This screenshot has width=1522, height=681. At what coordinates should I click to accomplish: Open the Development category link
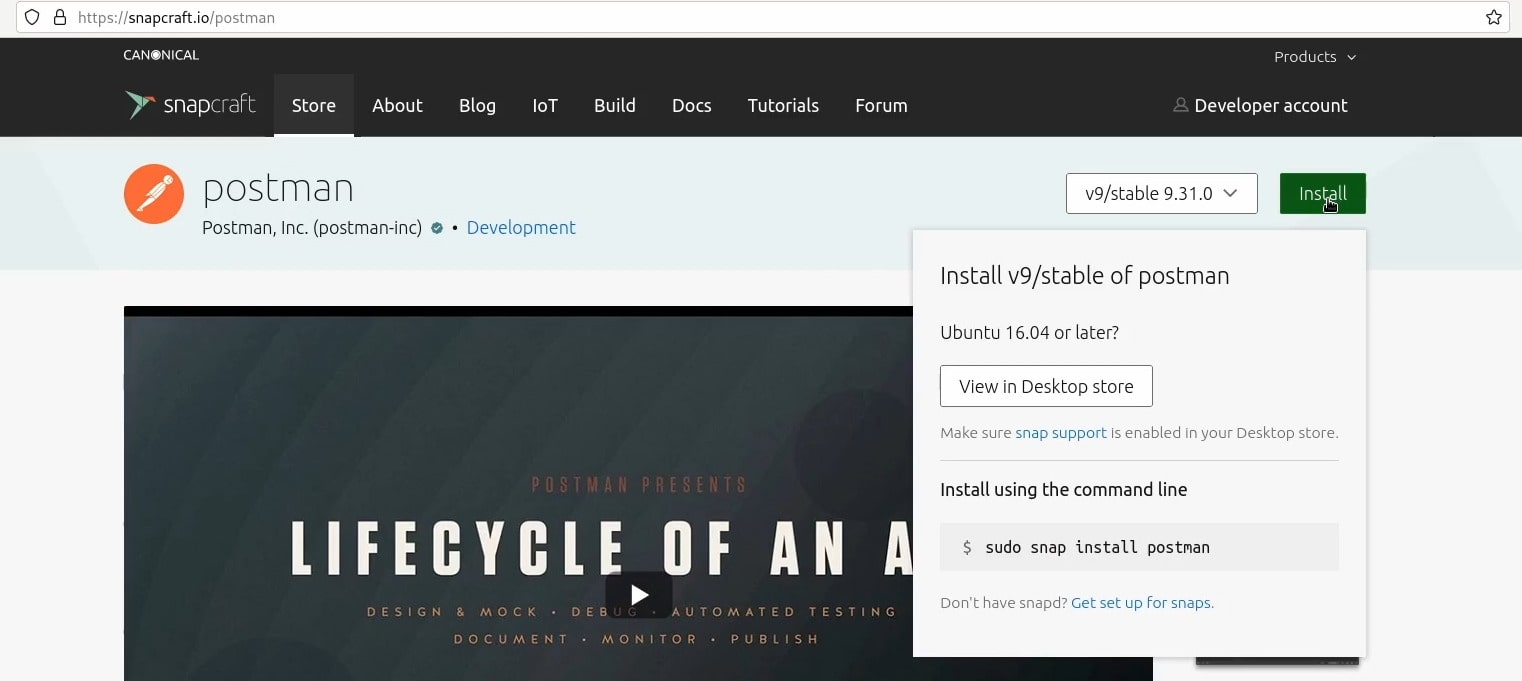[x=521, y=228]
